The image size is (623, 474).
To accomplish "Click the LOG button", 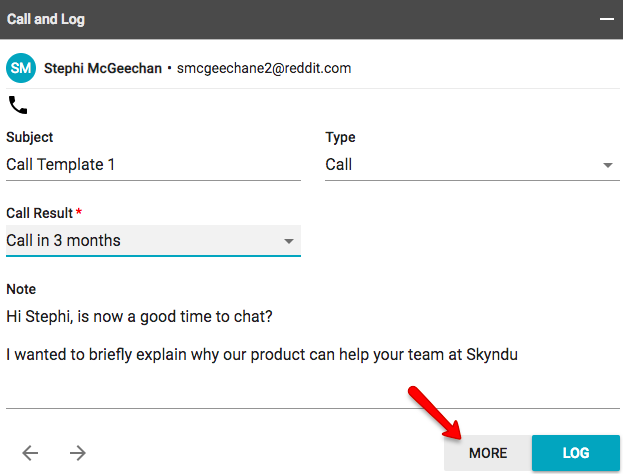I will tap(576, 453).
